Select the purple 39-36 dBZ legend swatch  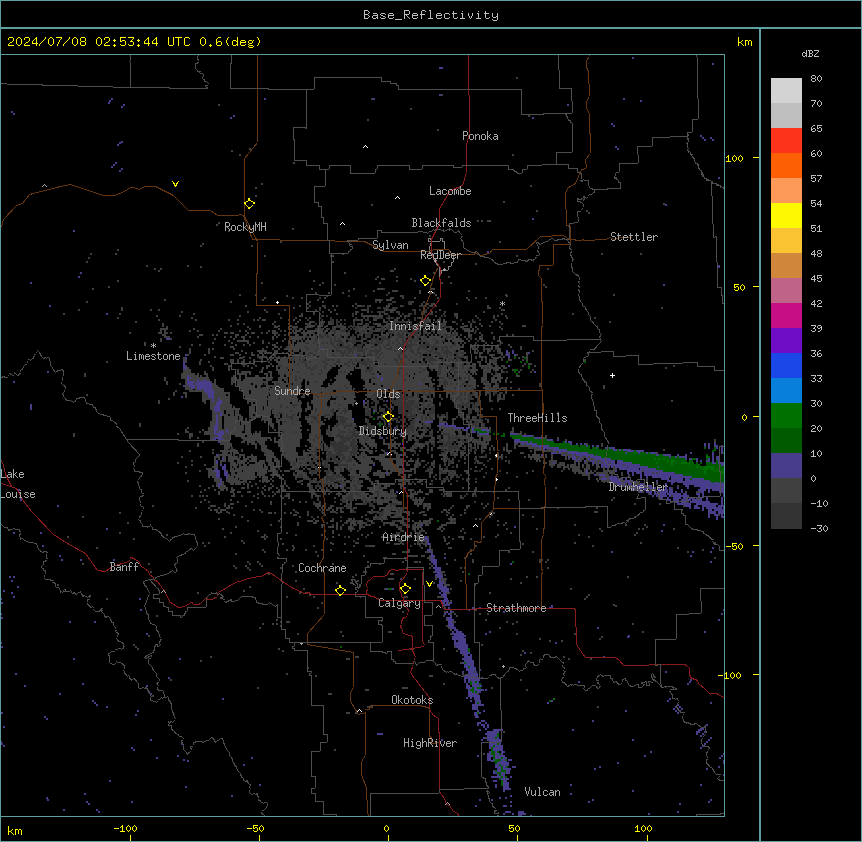786,341
